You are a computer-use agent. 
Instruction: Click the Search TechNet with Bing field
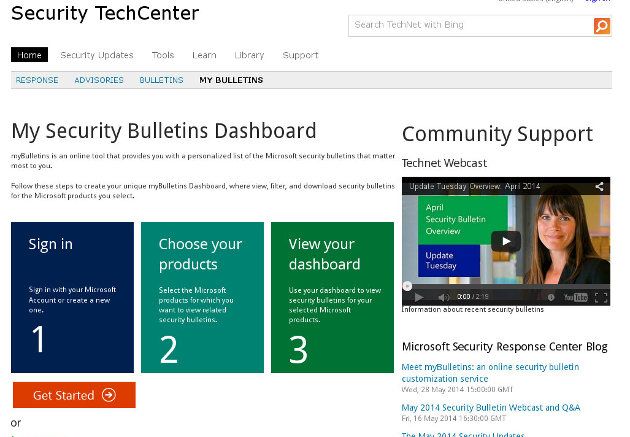470,25
